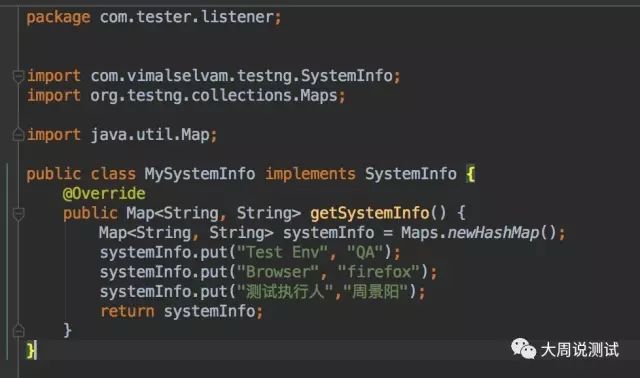This screenshot has height=378, width=640.
Task: Click the MySystemInfo class name
Action: [x=200, y=174]
